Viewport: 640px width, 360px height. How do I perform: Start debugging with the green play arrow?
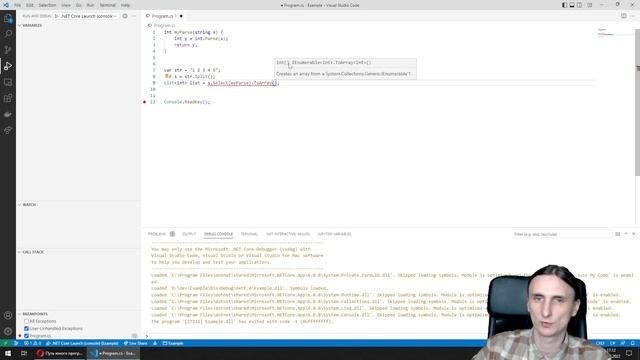point(56,16)
